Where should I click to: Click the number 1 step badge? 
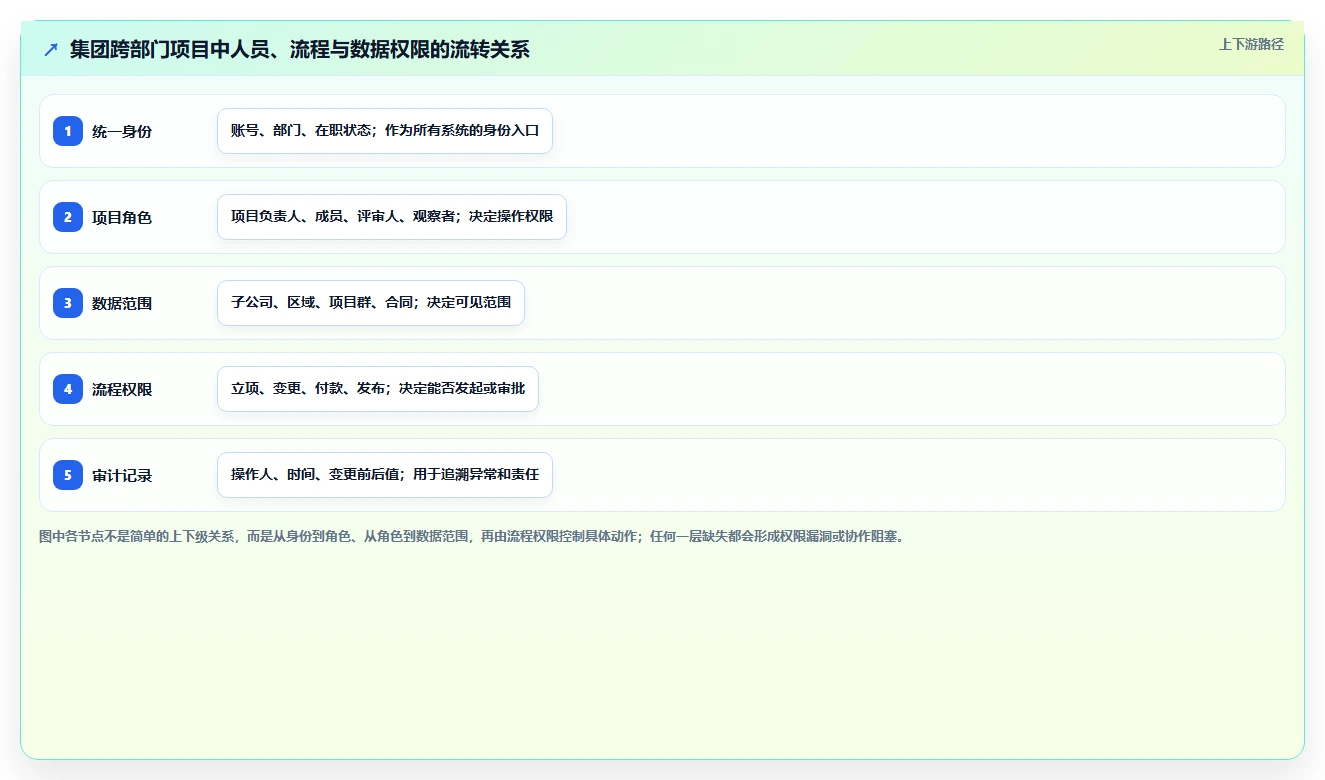[68, 130]
